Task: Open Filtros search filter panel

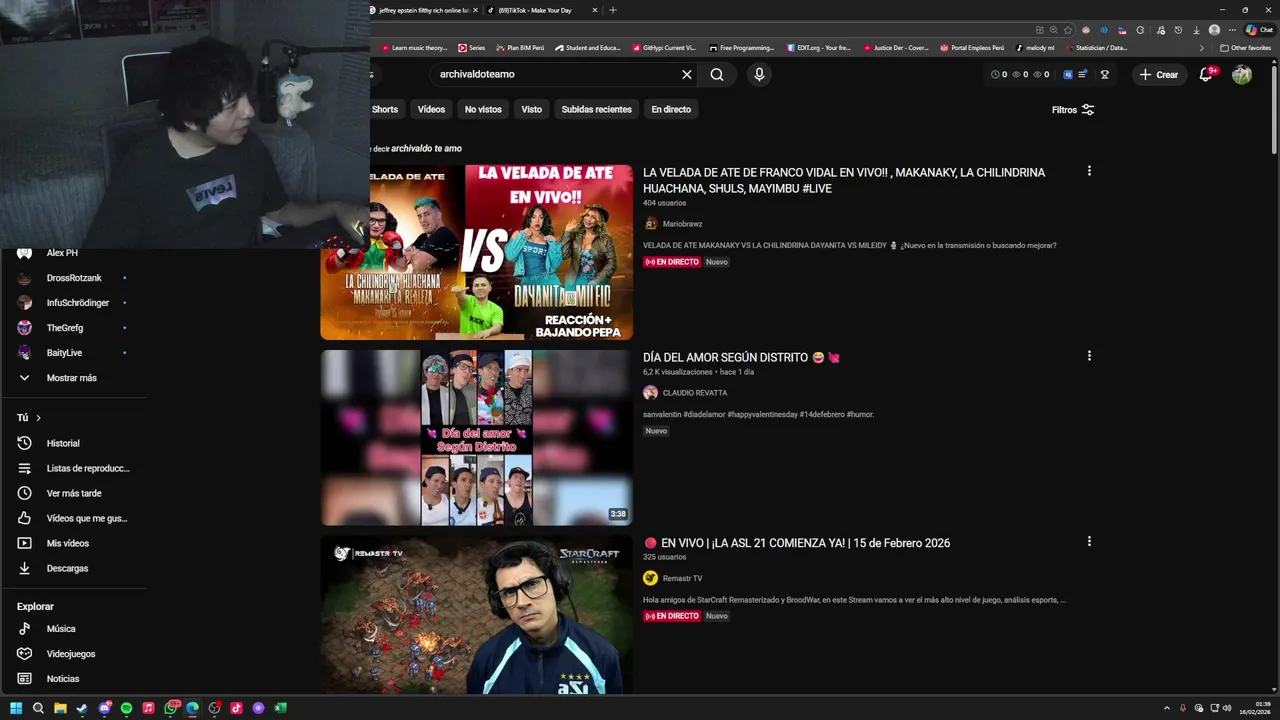Action: pos(1073,110)
